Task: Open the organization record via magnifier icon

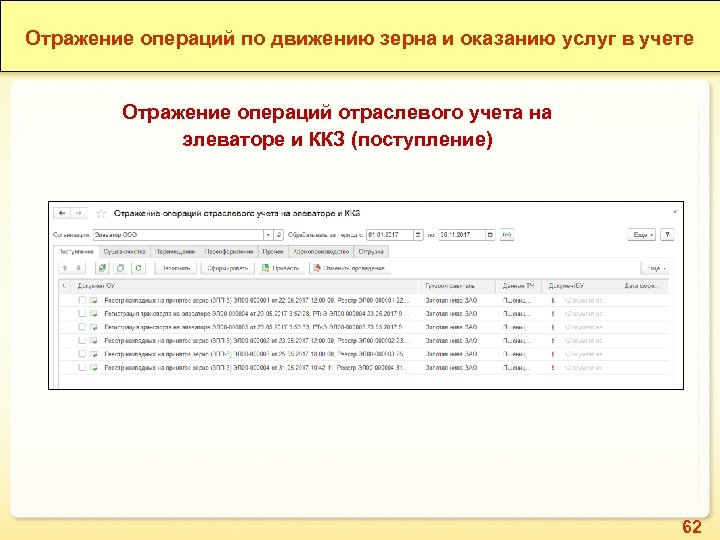Action: click(x=278, y=235)
